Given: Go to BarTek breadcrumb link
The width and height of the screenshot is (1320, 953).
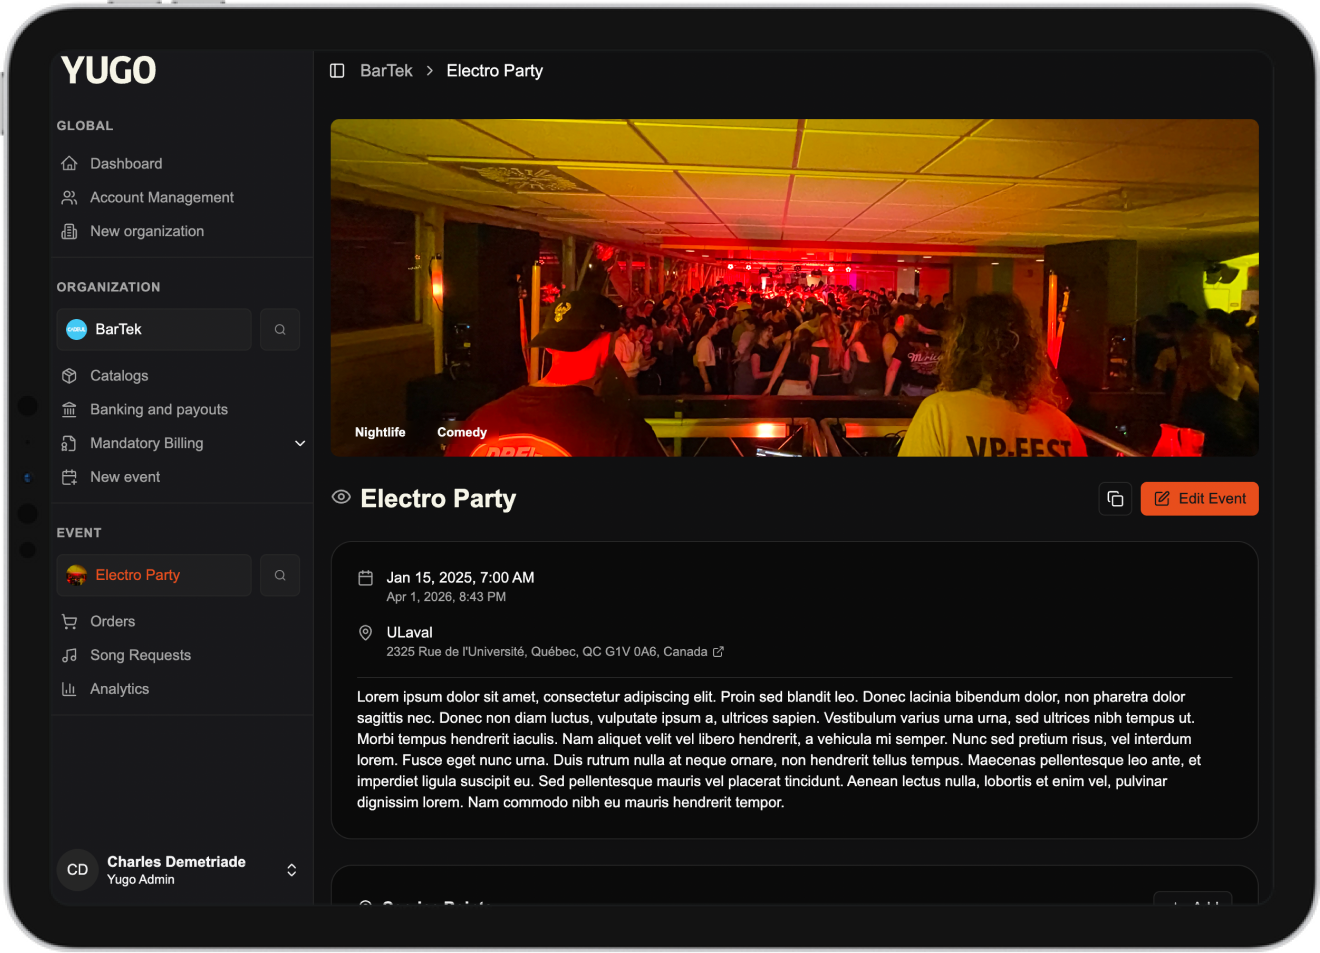Looking at the screenshot, I should 386,71.
